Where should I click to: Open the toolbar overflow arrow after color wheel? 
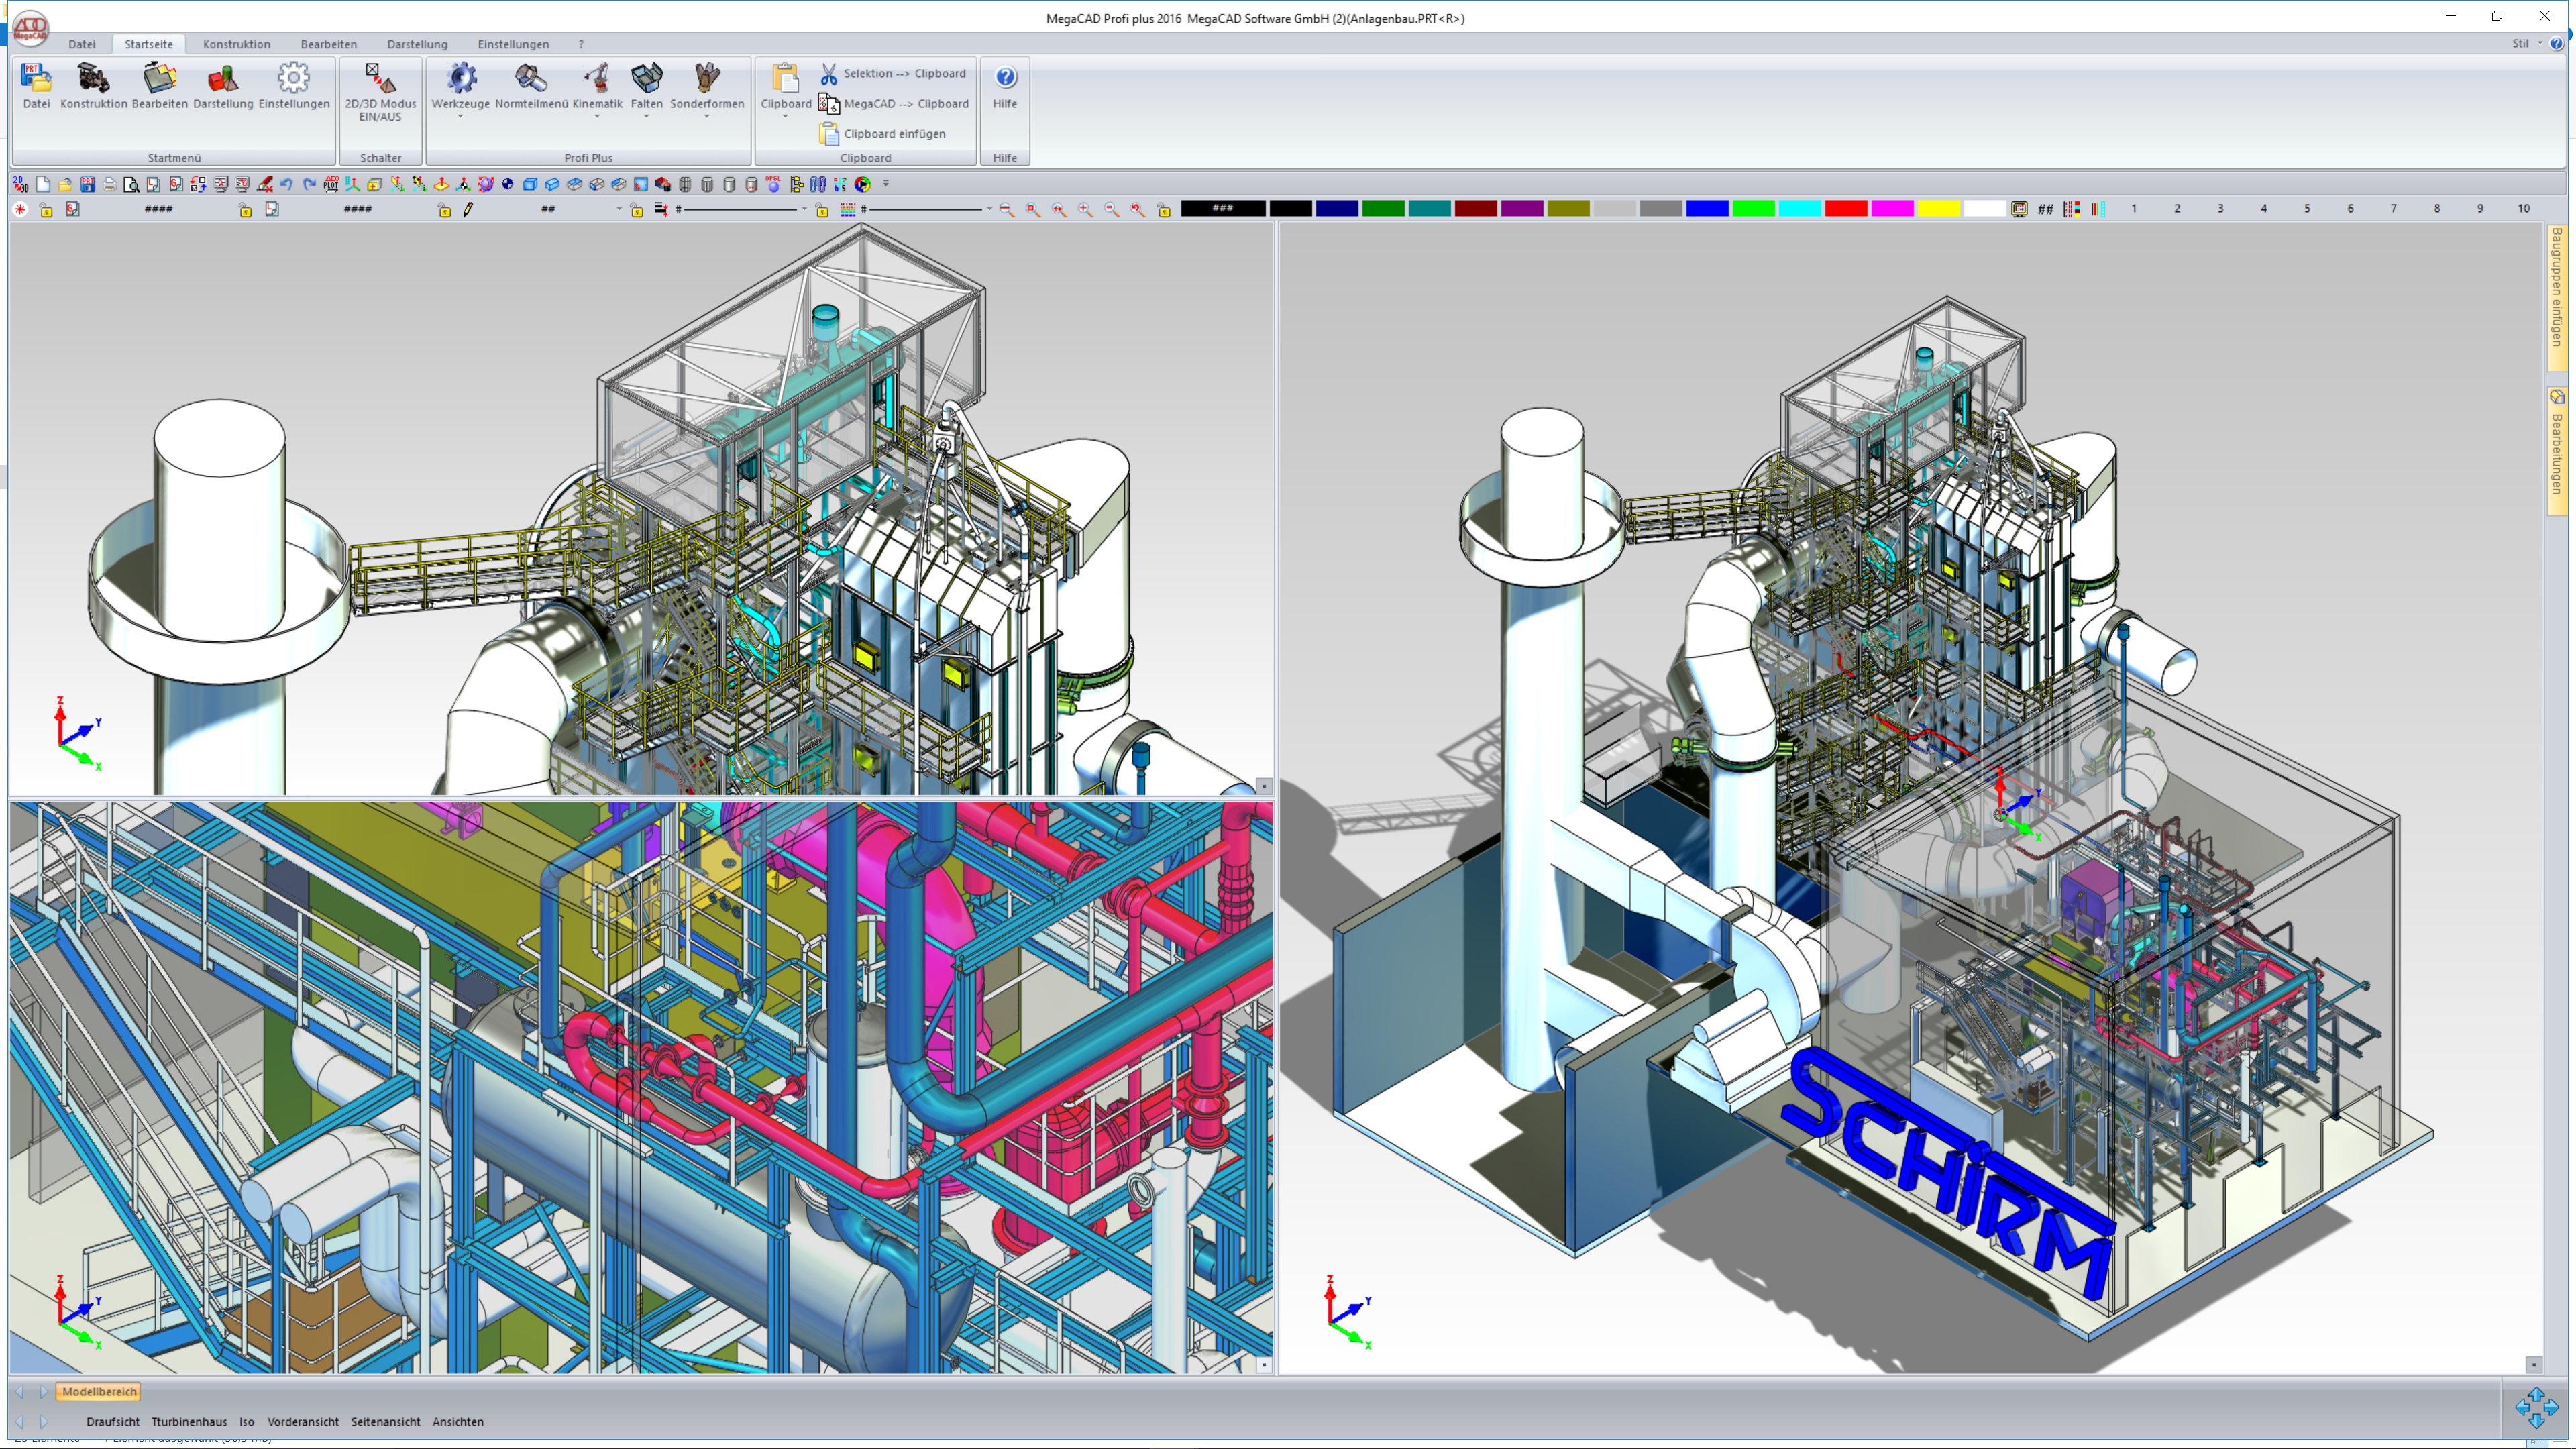[x=885, y=184]
